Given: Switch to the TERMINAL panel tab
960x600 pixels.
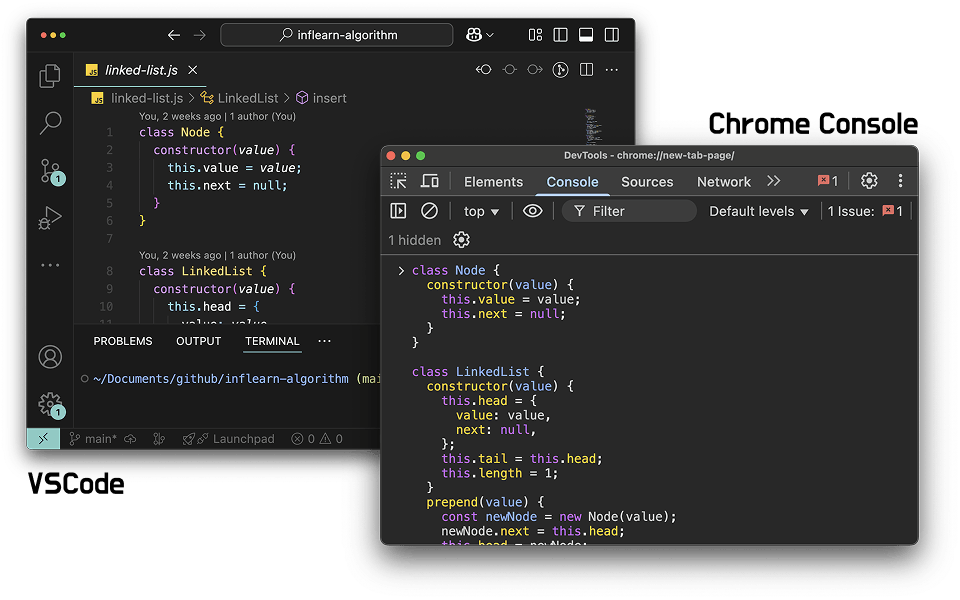Looking at the screenshot, I should coord(272,341).
